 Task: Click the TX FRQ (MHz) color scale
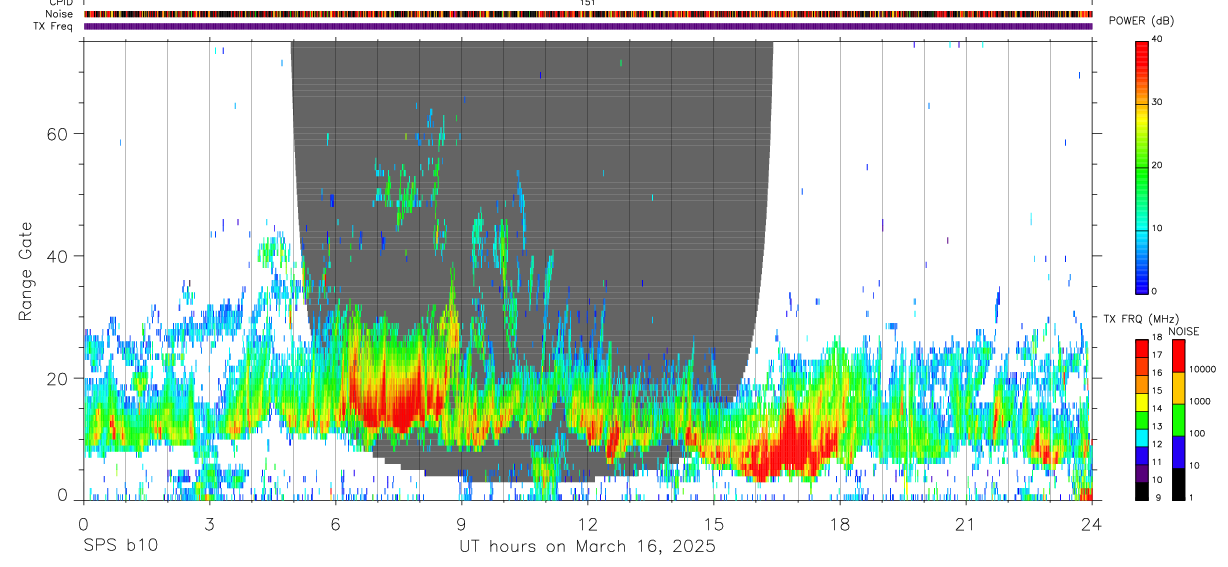click(1142, 419)
